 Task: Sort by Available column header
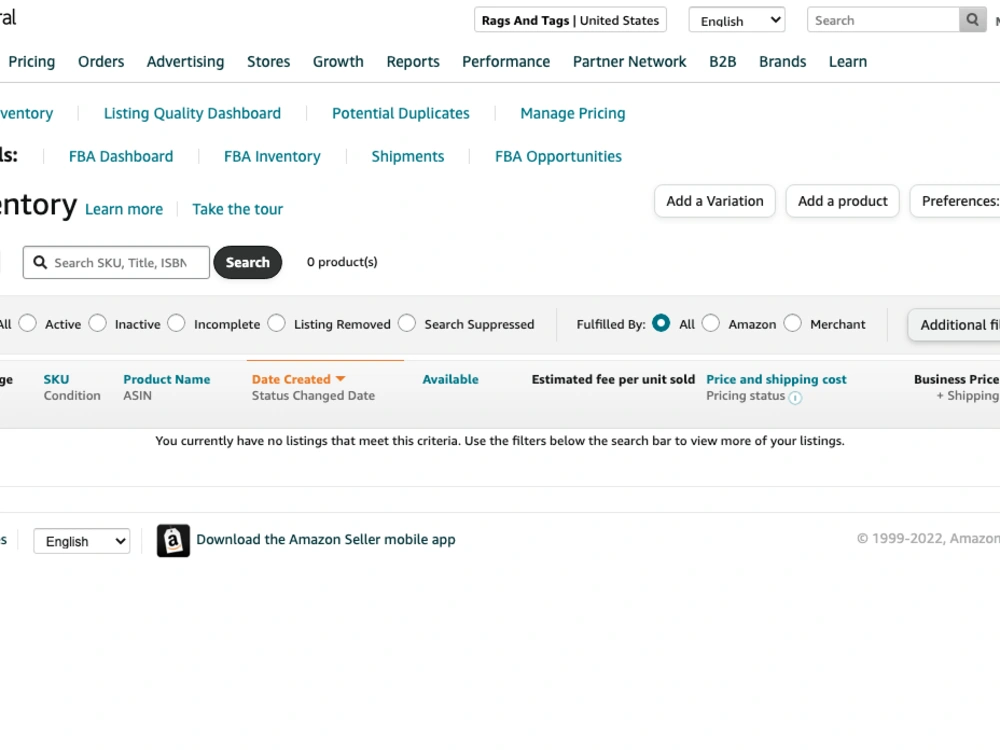(x=450, y=379)
